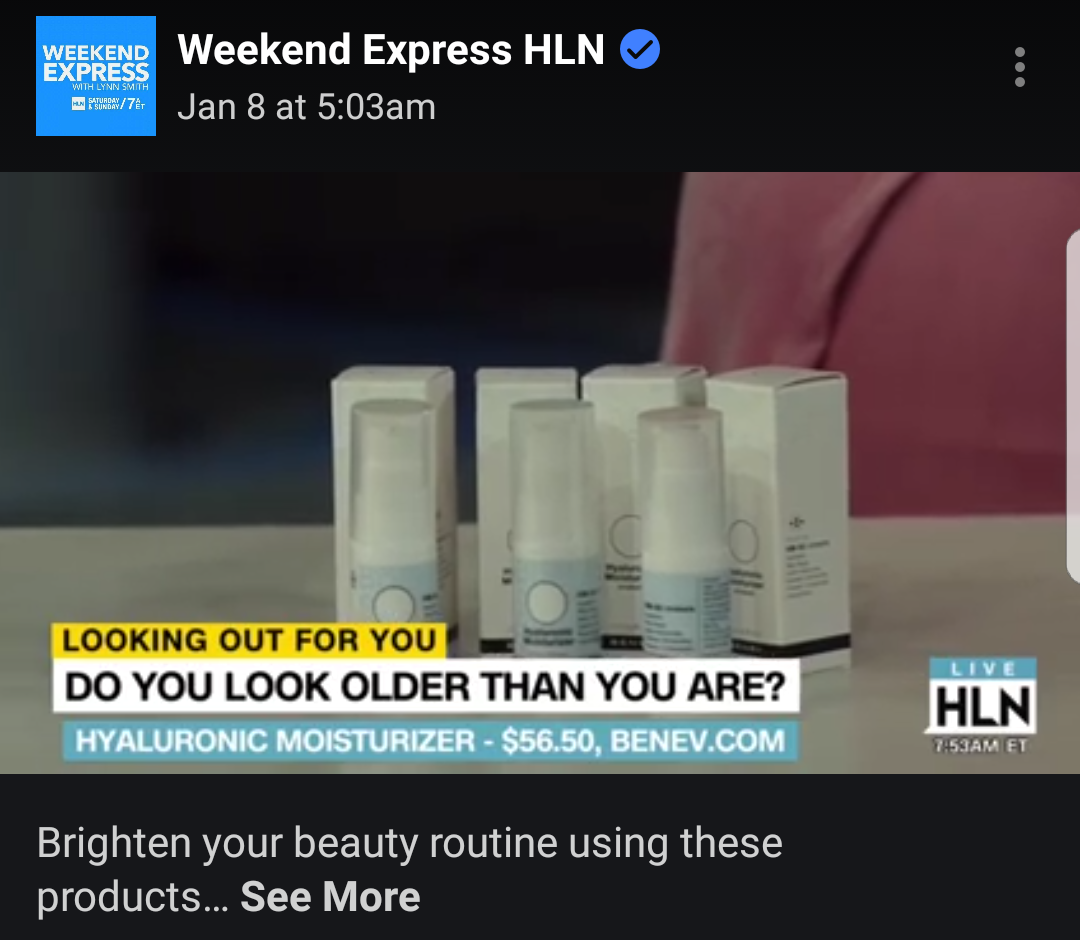Viewport: 1080px width, 940px height.
Task: Open the three-dot post options menu
Action: [x=1019, y=67]
